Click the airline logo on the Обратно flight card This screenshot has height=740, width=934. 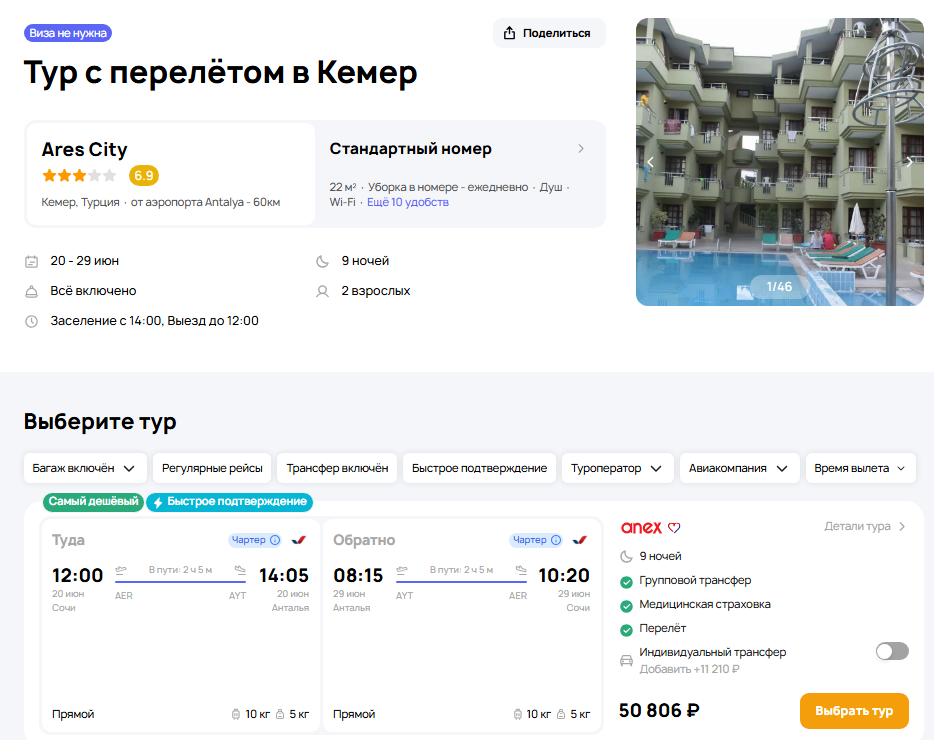tap(579, 540)
